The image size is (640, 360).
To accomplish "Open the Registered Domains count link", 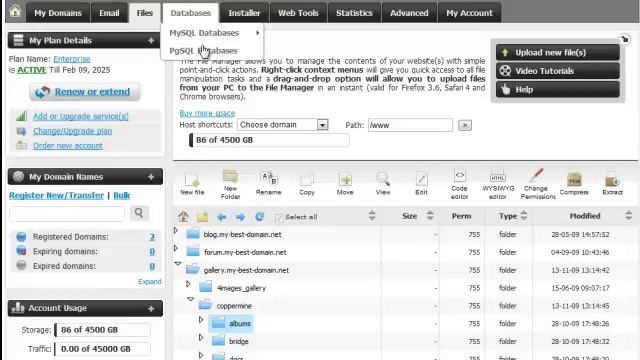I will tap(152, 237).
